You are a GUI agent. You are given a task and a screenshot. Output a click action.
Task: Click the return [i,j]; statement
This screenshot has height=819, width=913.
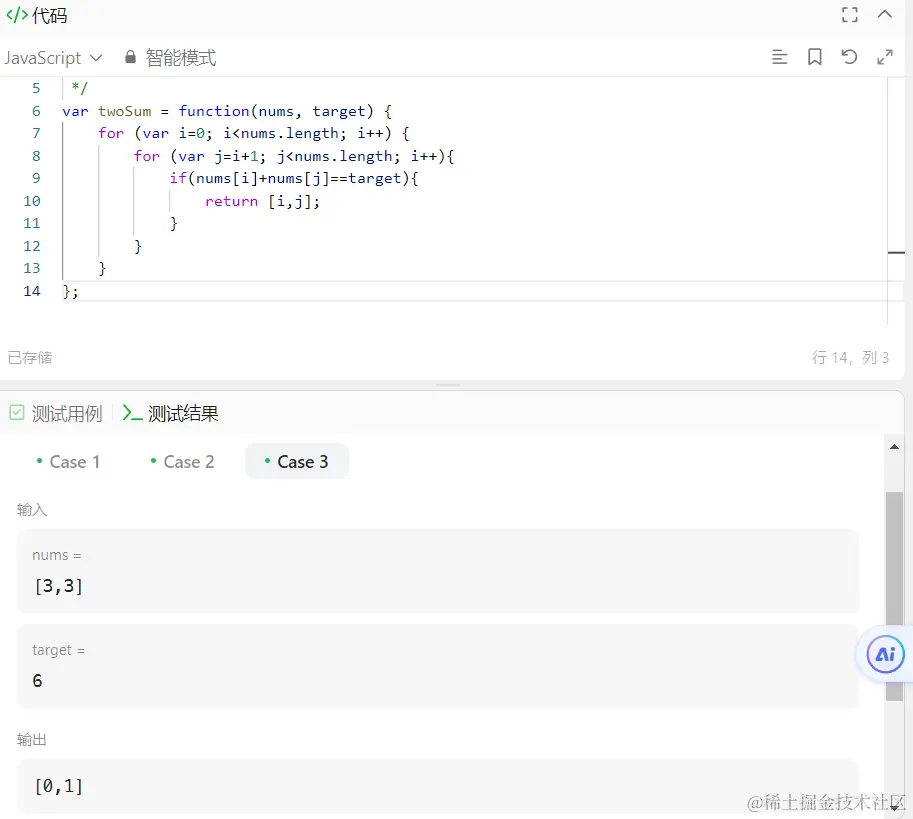tap(262, 201)
